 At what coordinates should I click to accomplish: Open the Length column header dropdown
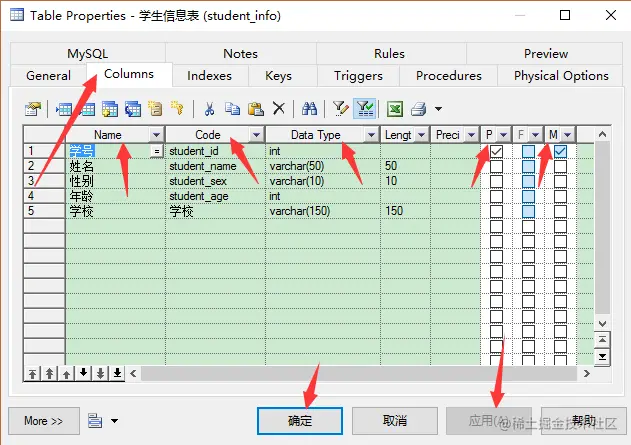click(x=421, y=135)
